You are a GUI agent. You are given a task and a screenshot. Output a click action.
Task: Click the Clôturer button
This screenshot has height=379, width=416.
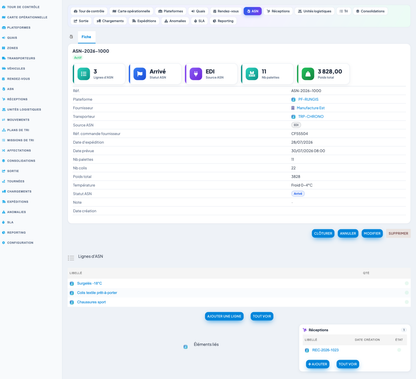[323, 234]
